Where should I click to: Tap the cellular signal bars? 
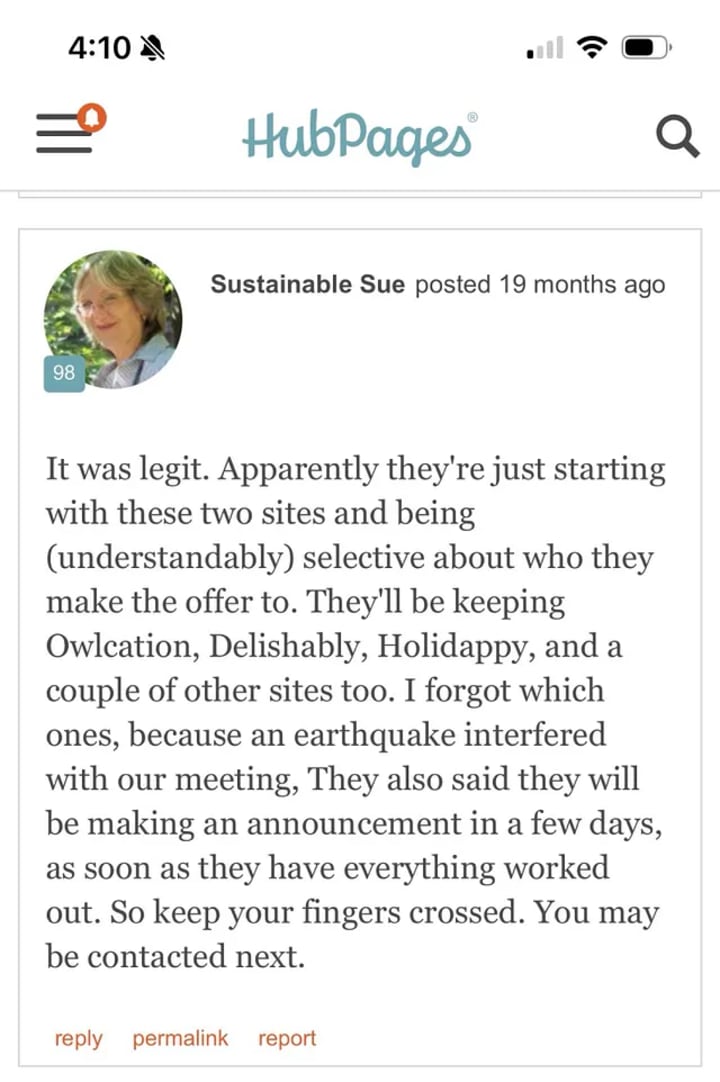545,48
